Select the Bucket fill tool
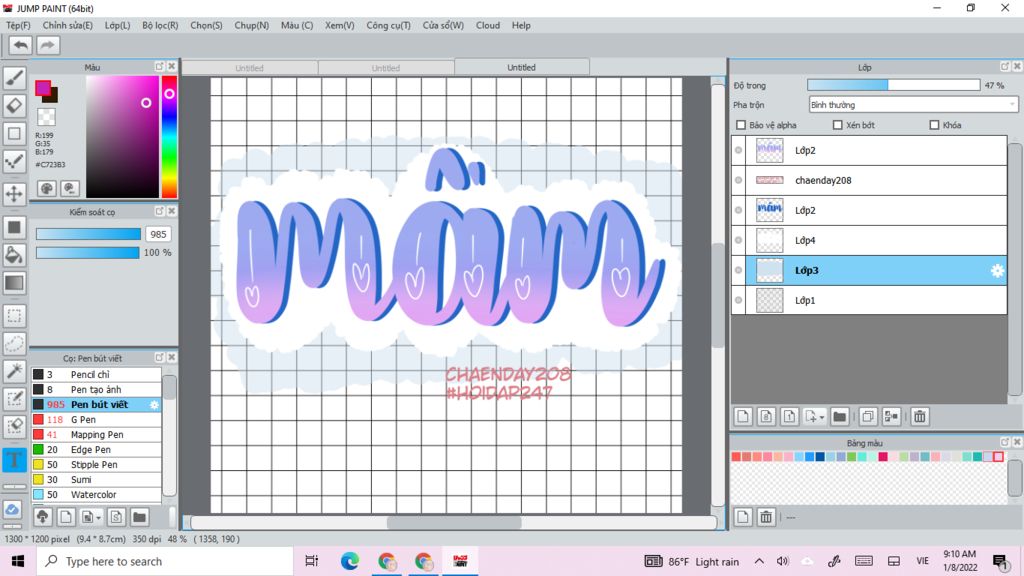1024x576 pixels. tap(14, 255)
